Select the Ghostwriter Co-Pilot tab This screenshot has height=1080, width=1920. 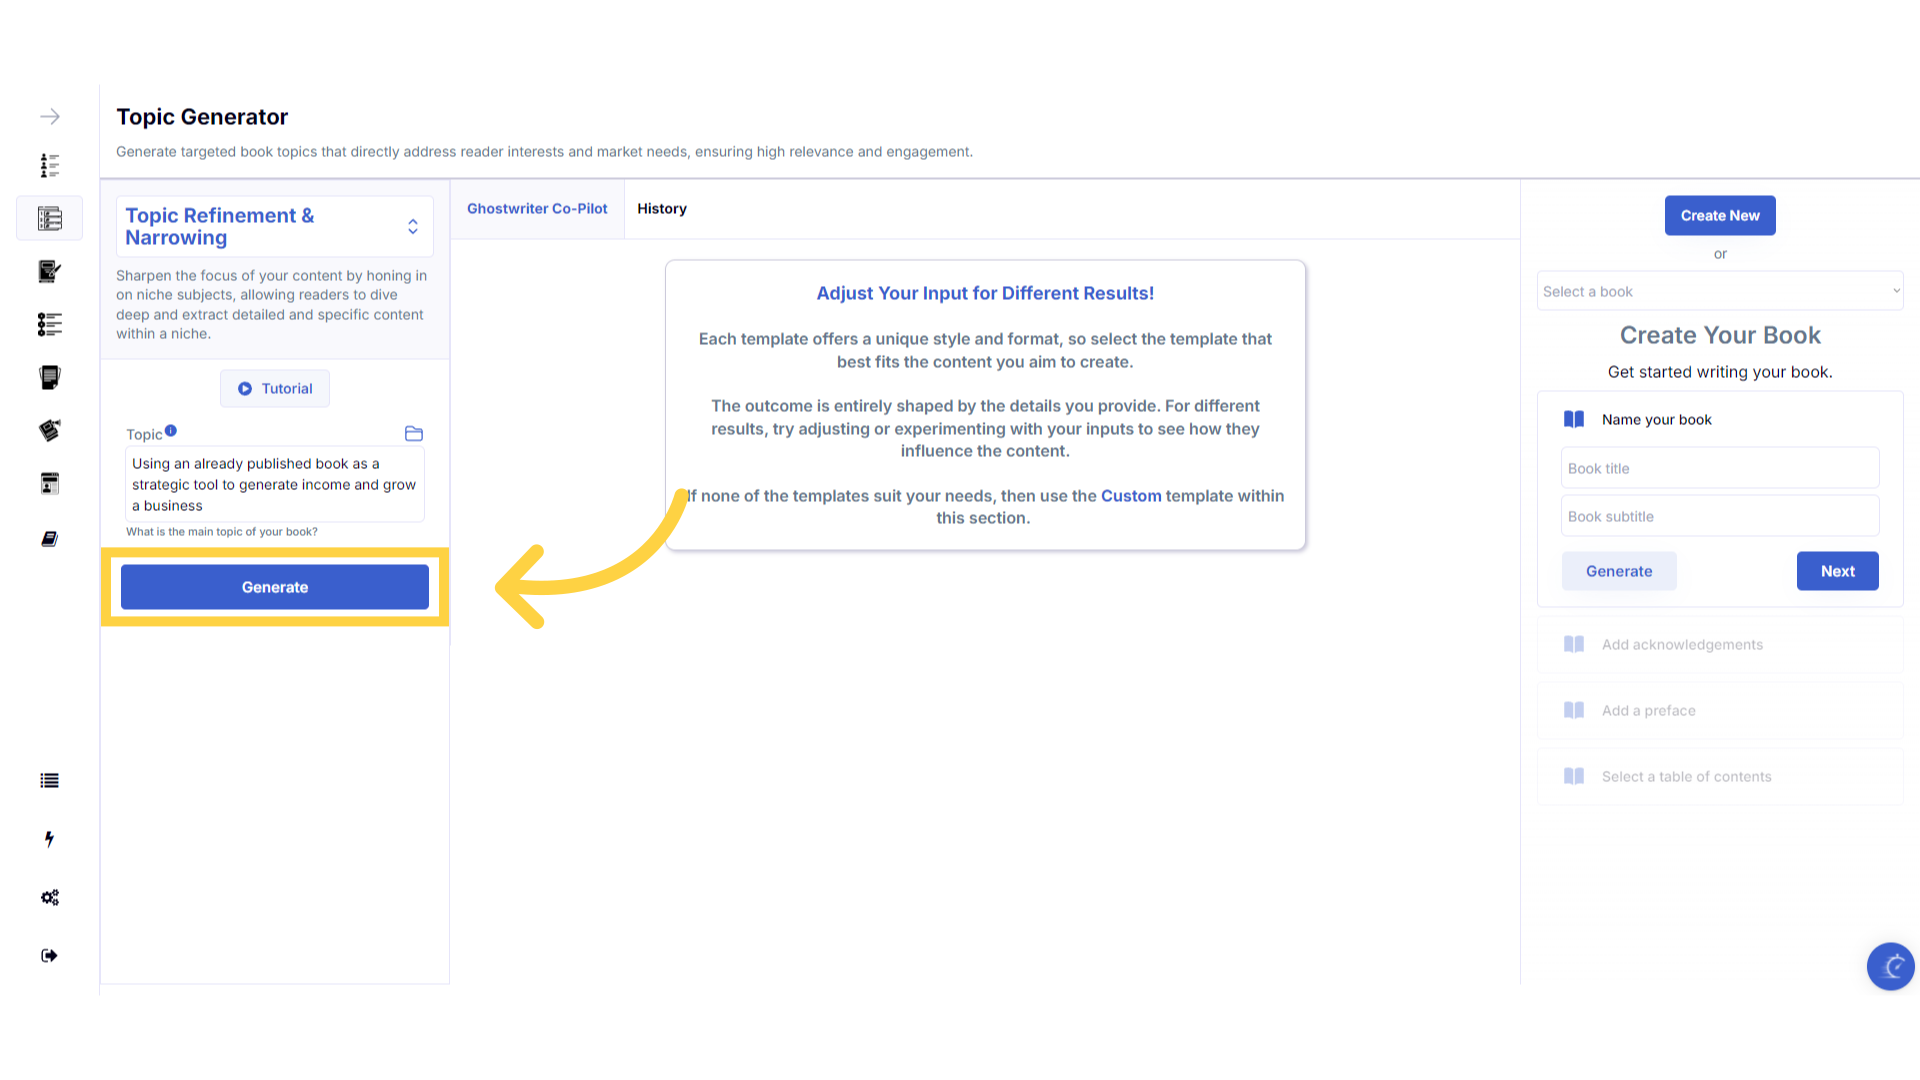(537, 208)
